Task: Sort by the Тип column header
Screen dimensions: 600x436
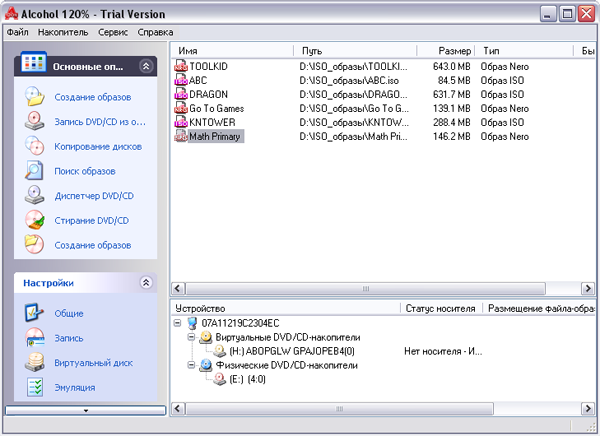Action: click(524, 51)
